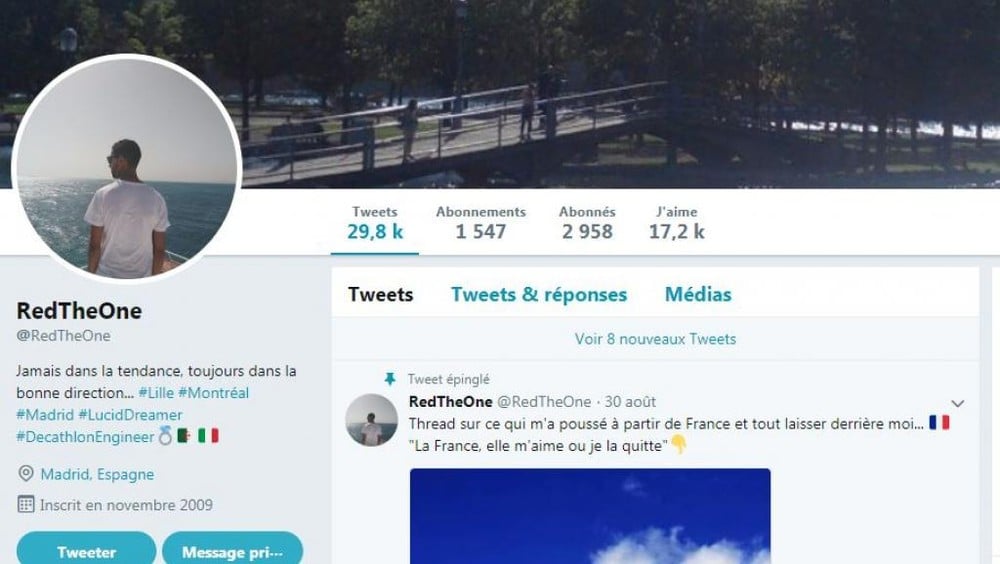Viewport: 1000px width, 564px height.
Task: Click the French flag emoji in the tweet
Action: tap(939, 422)
